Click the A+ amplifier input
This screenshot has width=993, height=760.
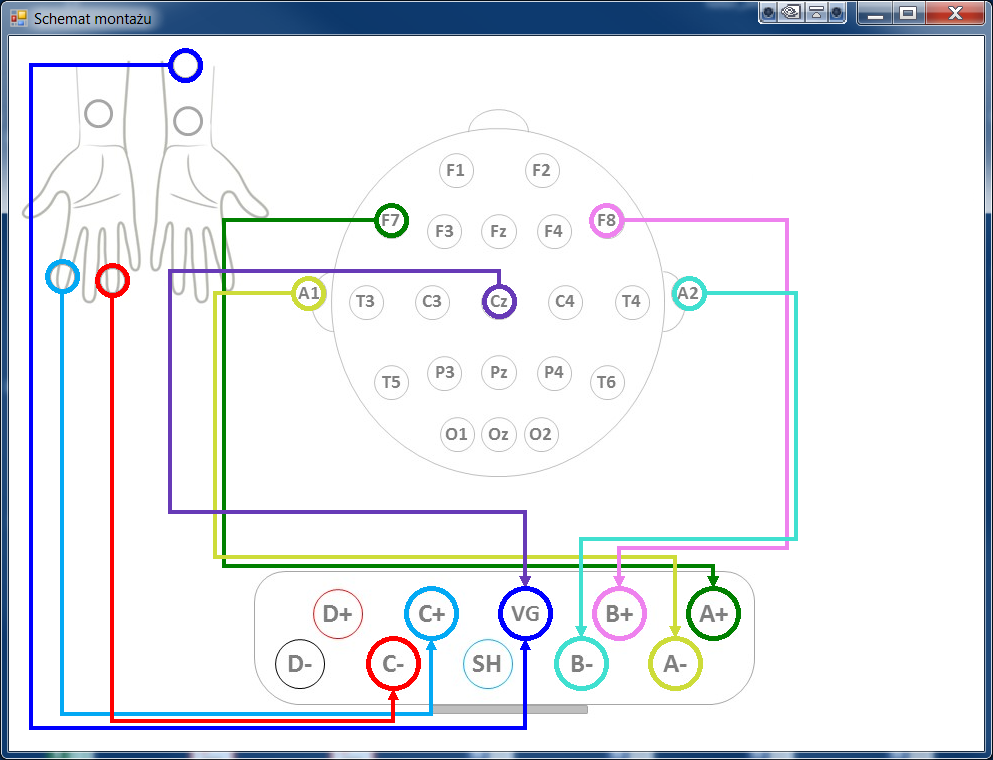[x=713, y=614]
